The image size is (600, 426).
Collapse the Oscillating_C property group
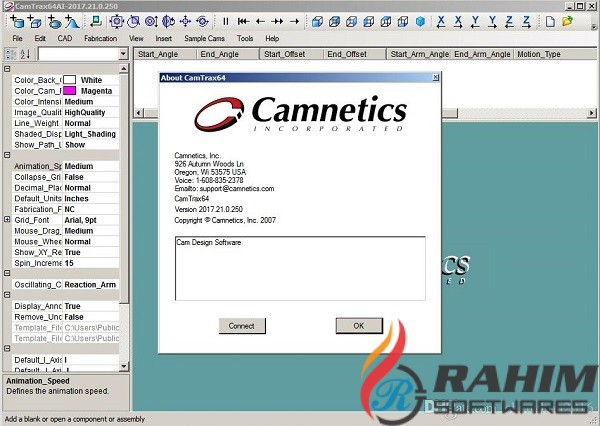click(x=7, y=273)
